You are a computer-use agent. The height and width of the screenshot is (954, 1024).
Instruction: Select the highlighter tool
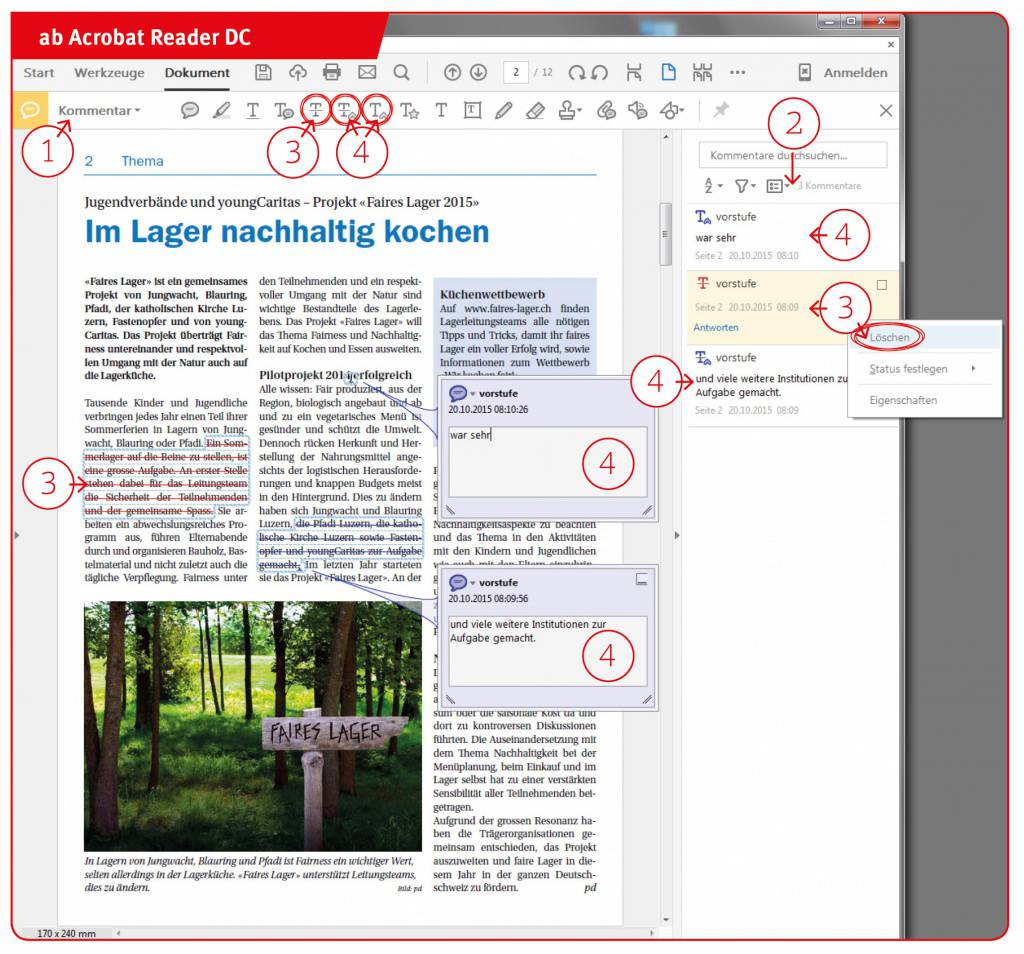(x=221, y=110)
